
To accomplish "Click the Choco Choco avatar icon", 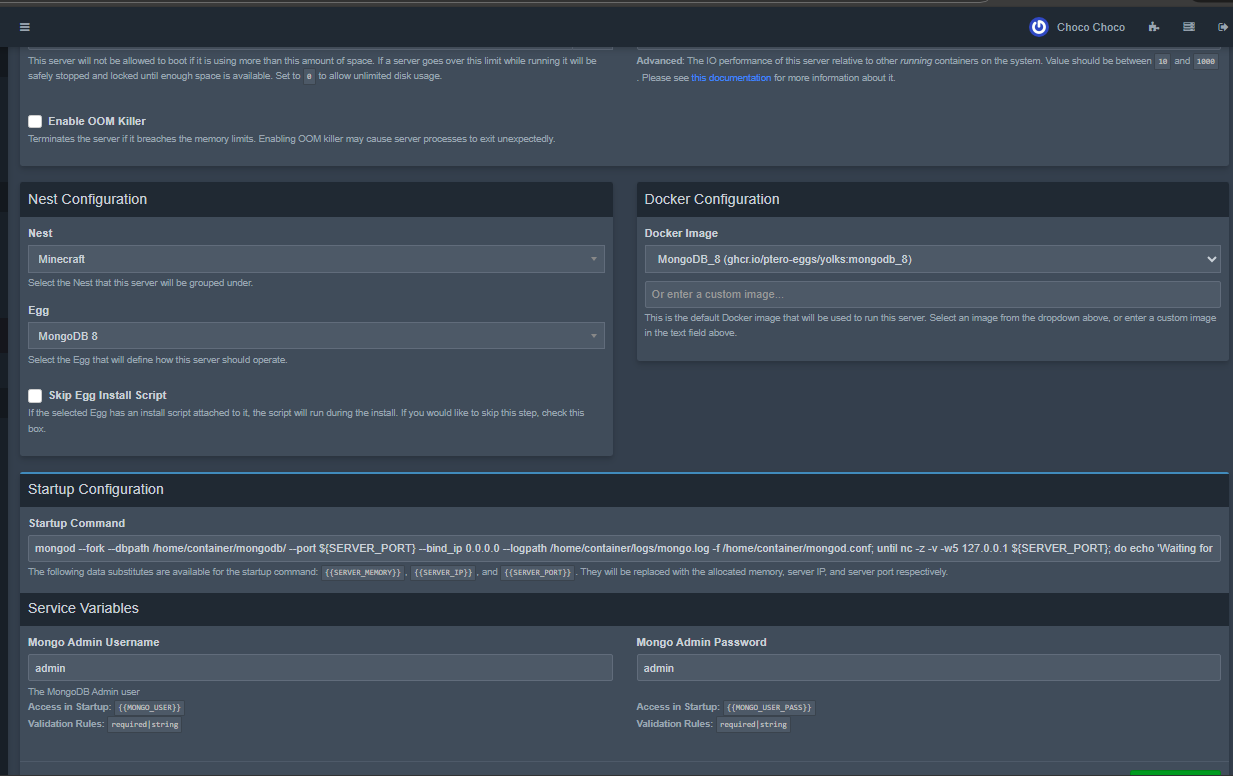I will [x=1039, y=27].
